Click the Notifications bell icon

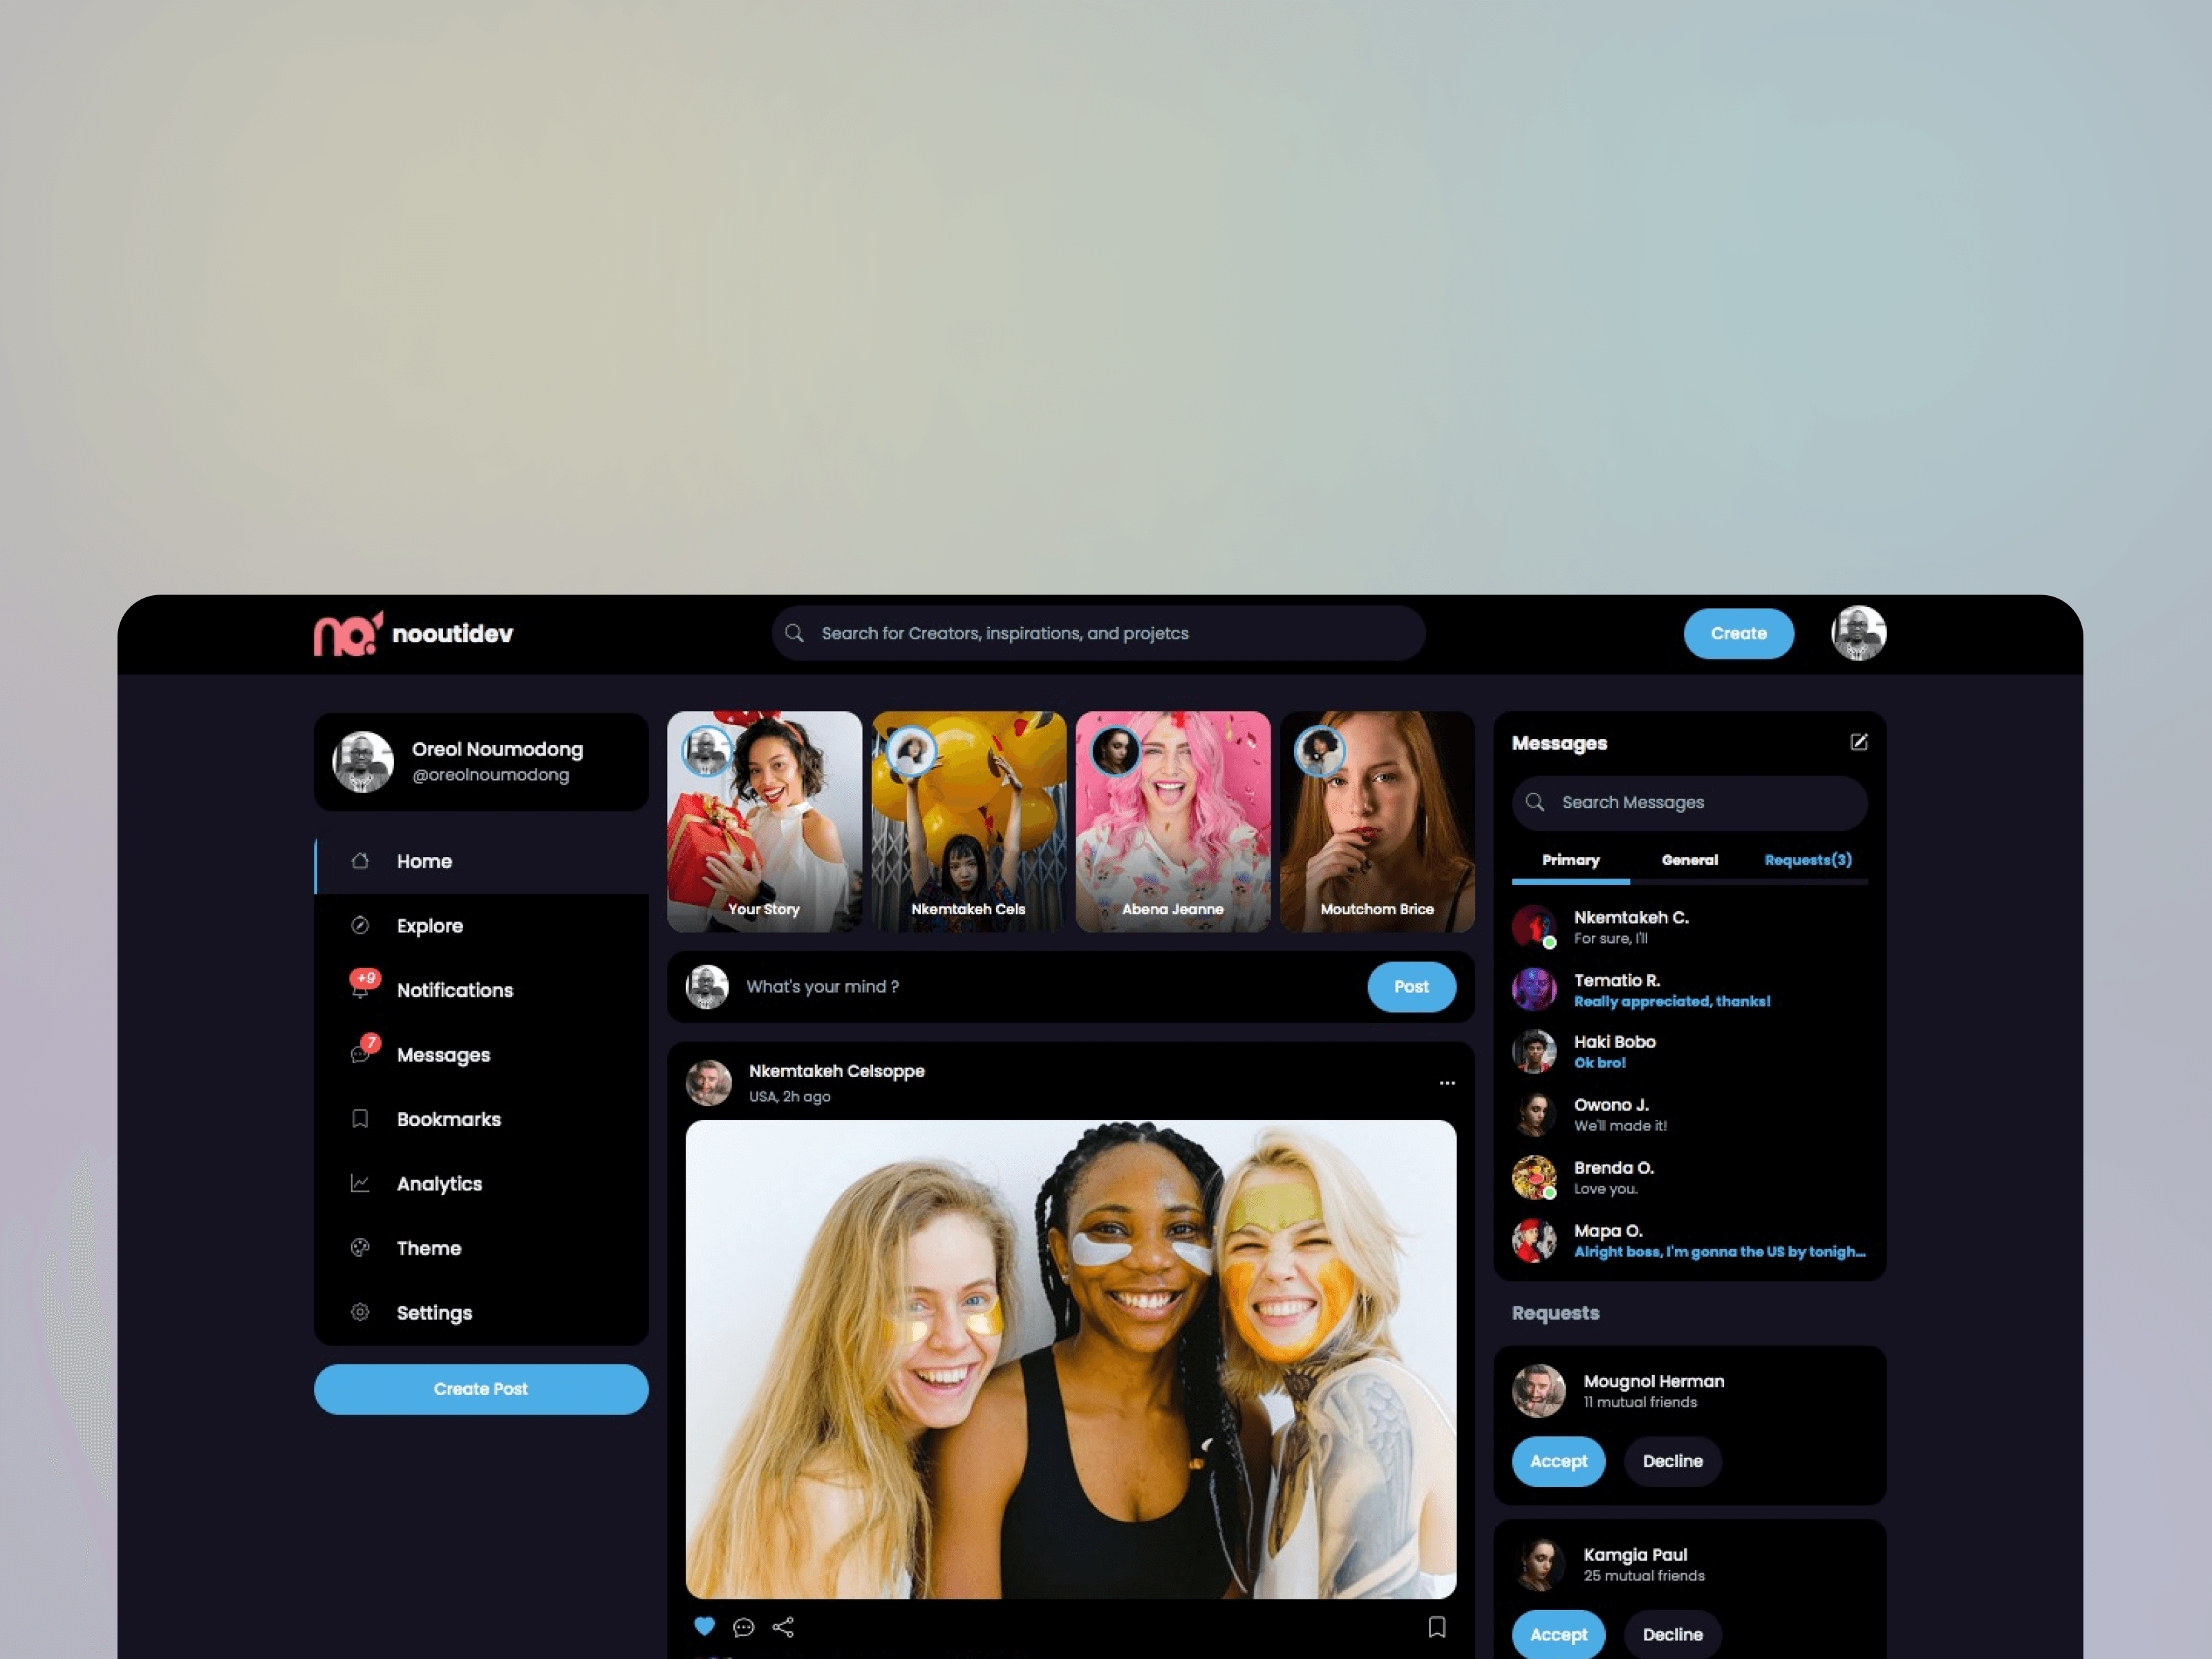coord(361,990)
